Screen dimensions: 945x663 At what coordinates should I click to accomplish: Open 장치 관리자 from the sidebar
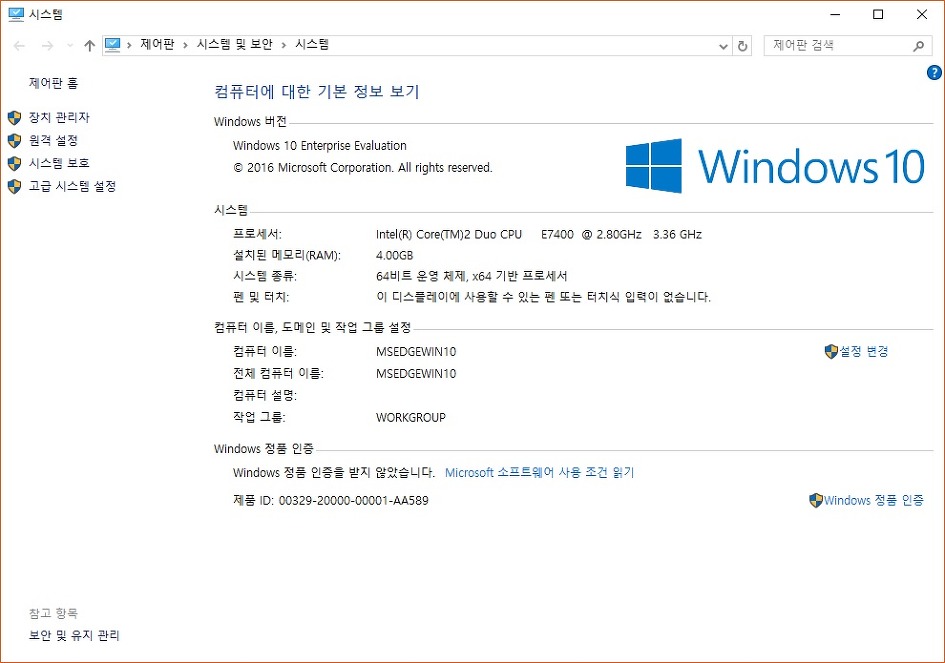pyautogui.click(x=59, y=118)
